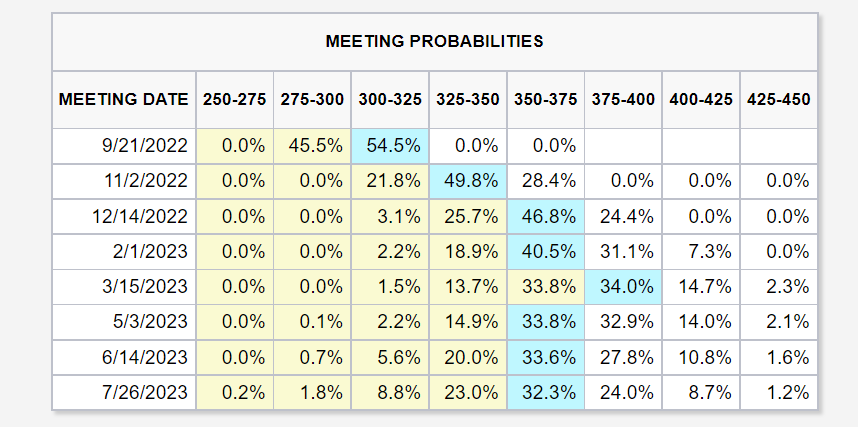Click the 5/3/2023 meeting date cell

tap(124, 321)
